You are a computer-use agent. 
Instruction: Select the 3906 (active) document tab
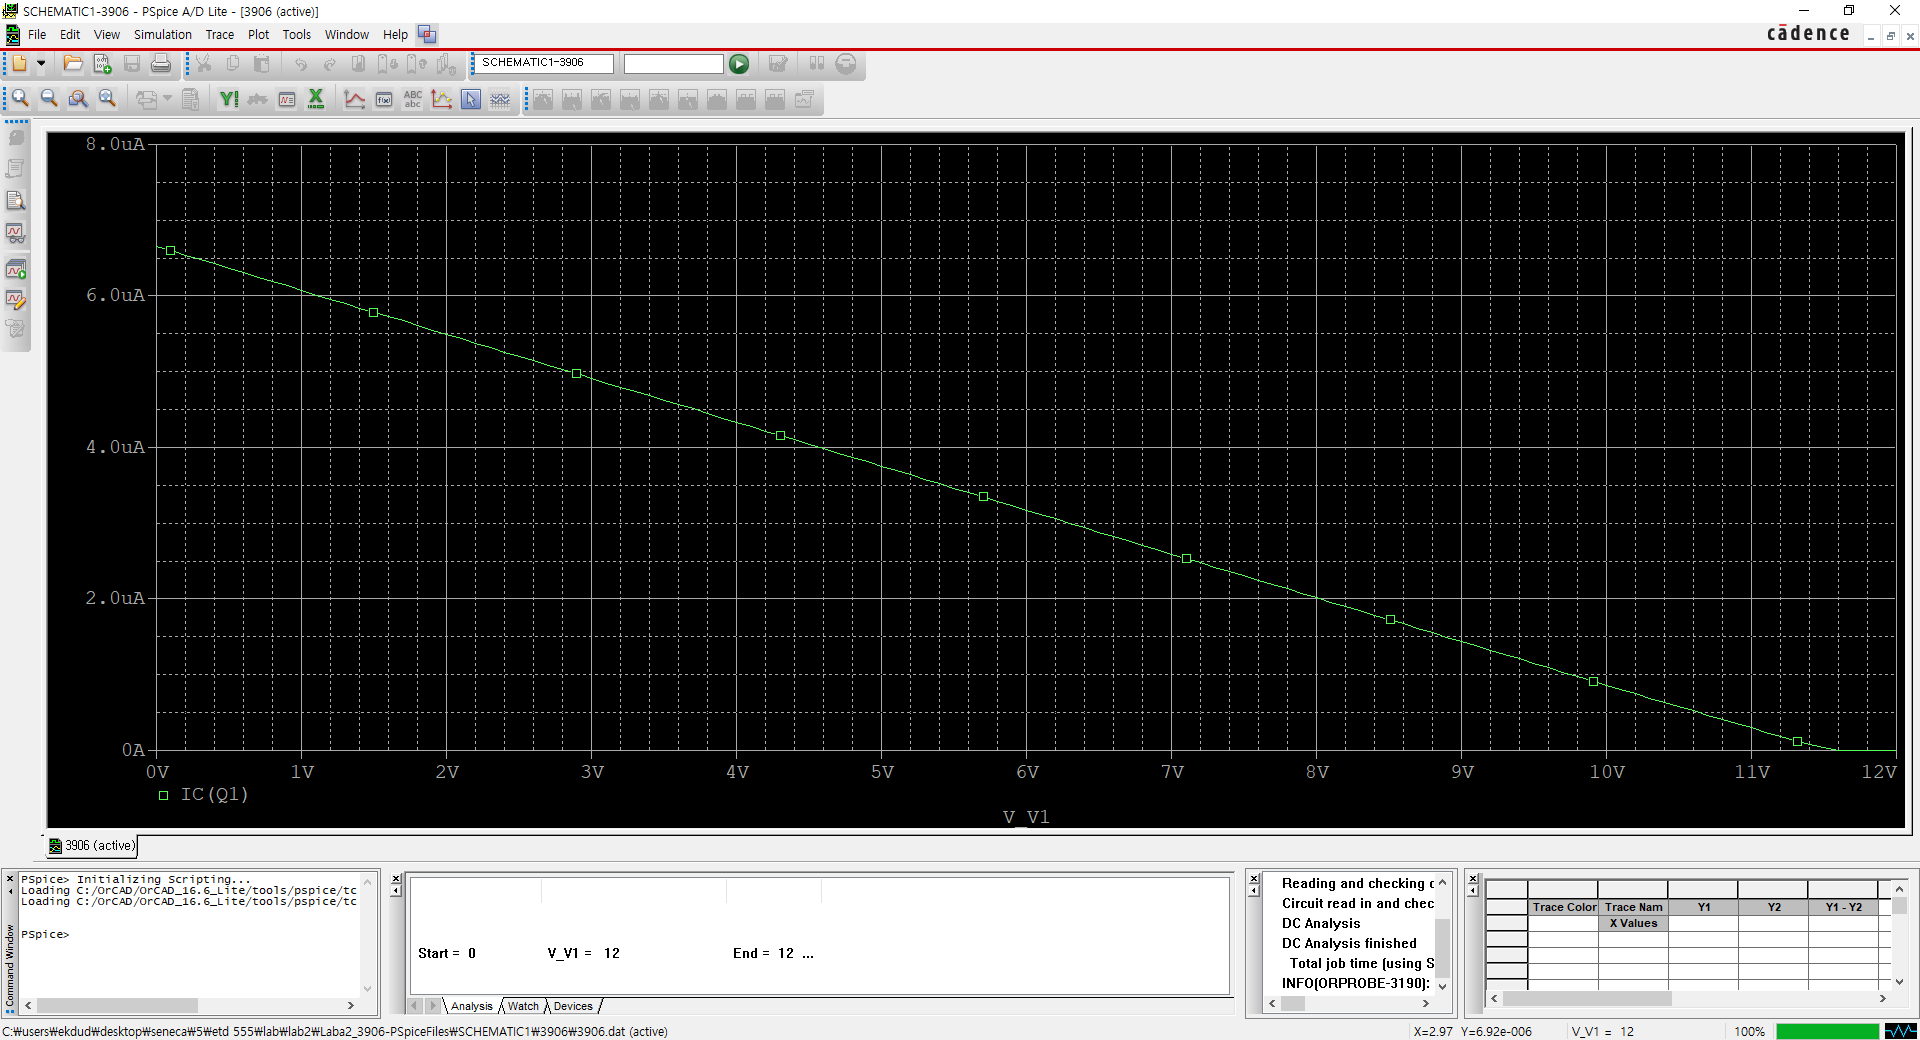click(x=92, y=846)
